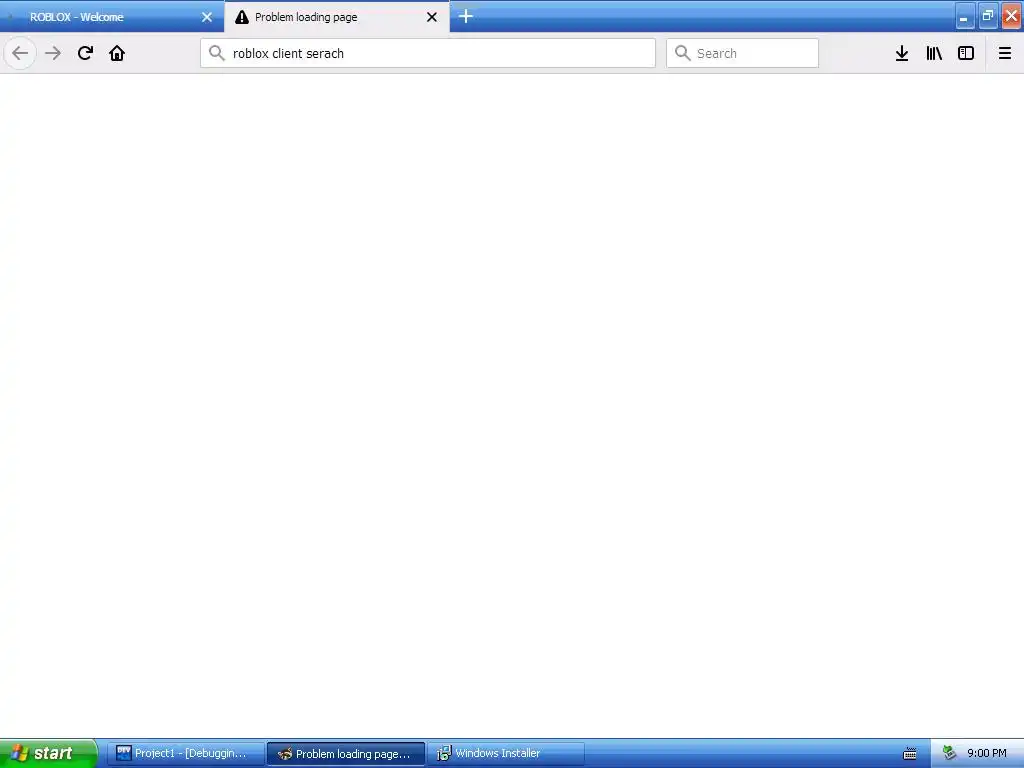Focus the Search input field
Viewport: 1024px width, 768px height.
(x=742, y=53)
